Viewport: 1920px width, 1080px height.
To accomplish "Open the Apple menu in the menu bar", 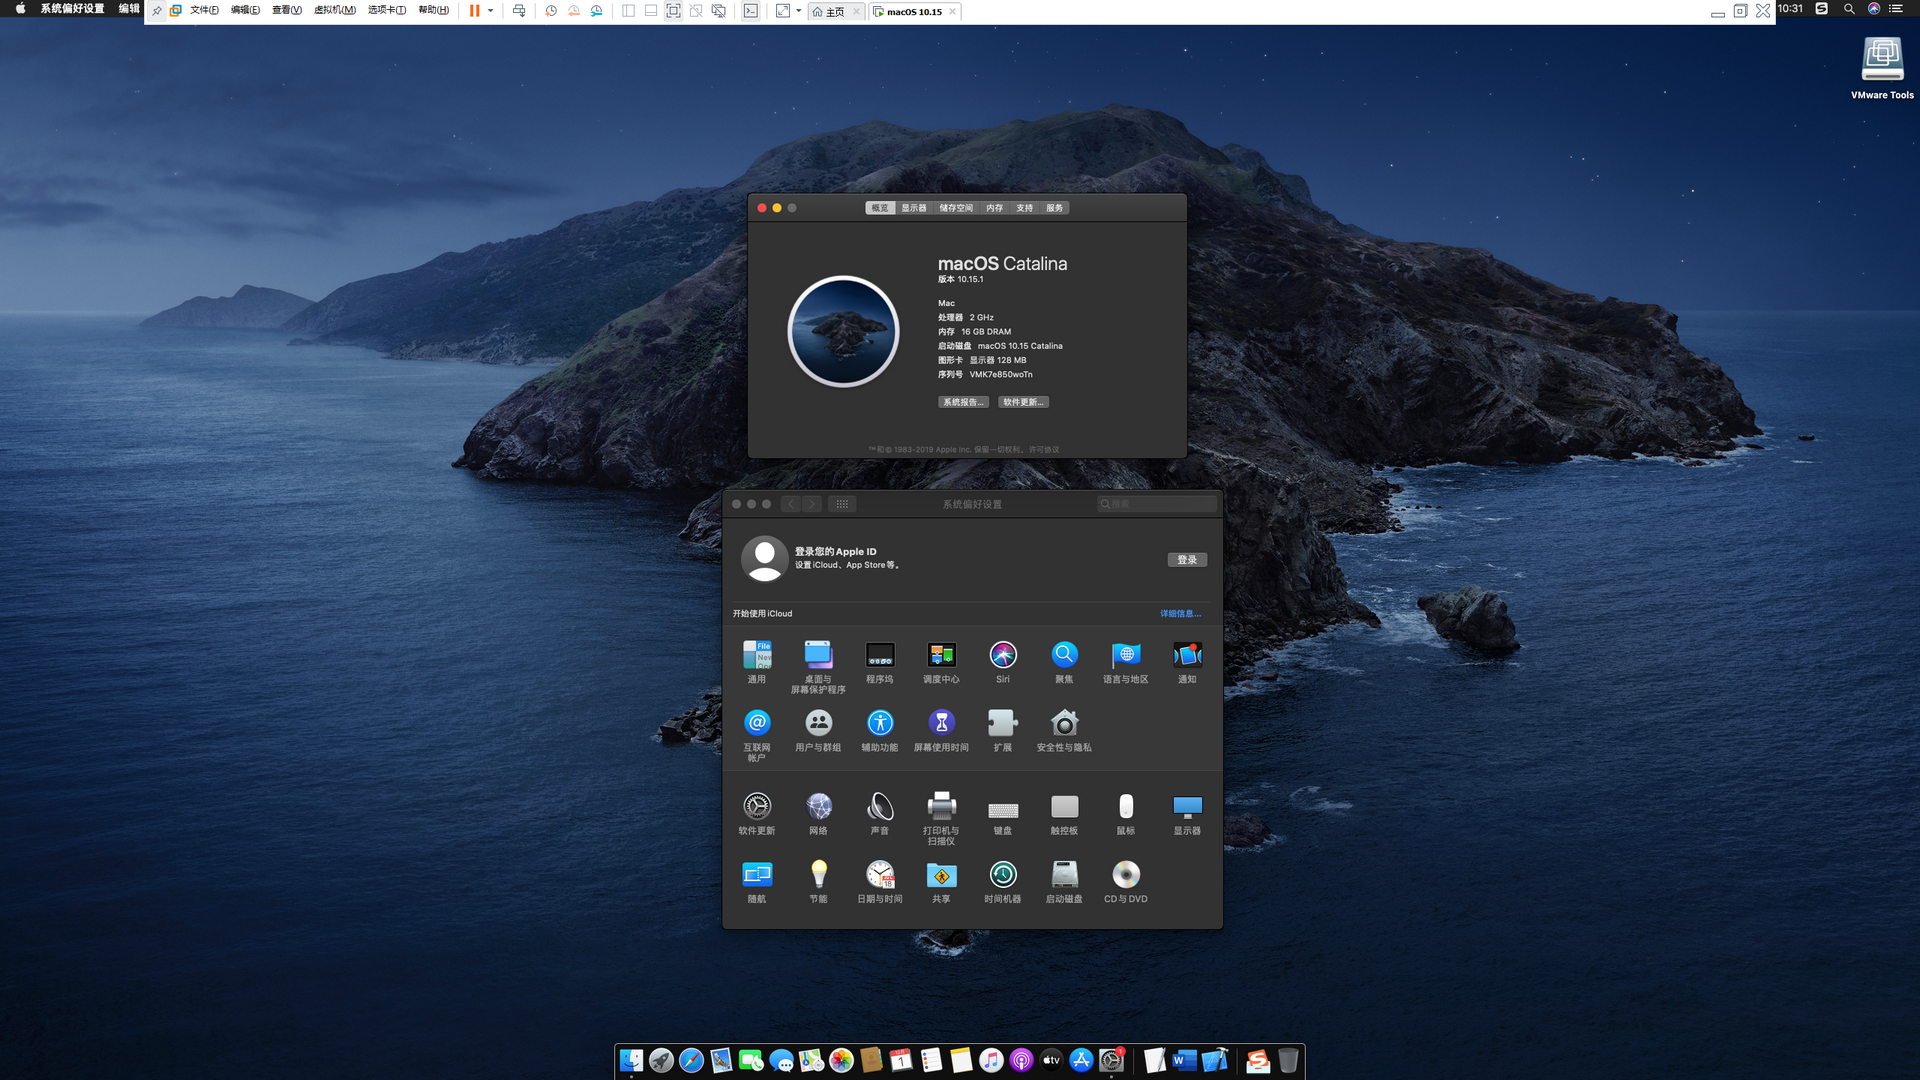I will [20, 9].
